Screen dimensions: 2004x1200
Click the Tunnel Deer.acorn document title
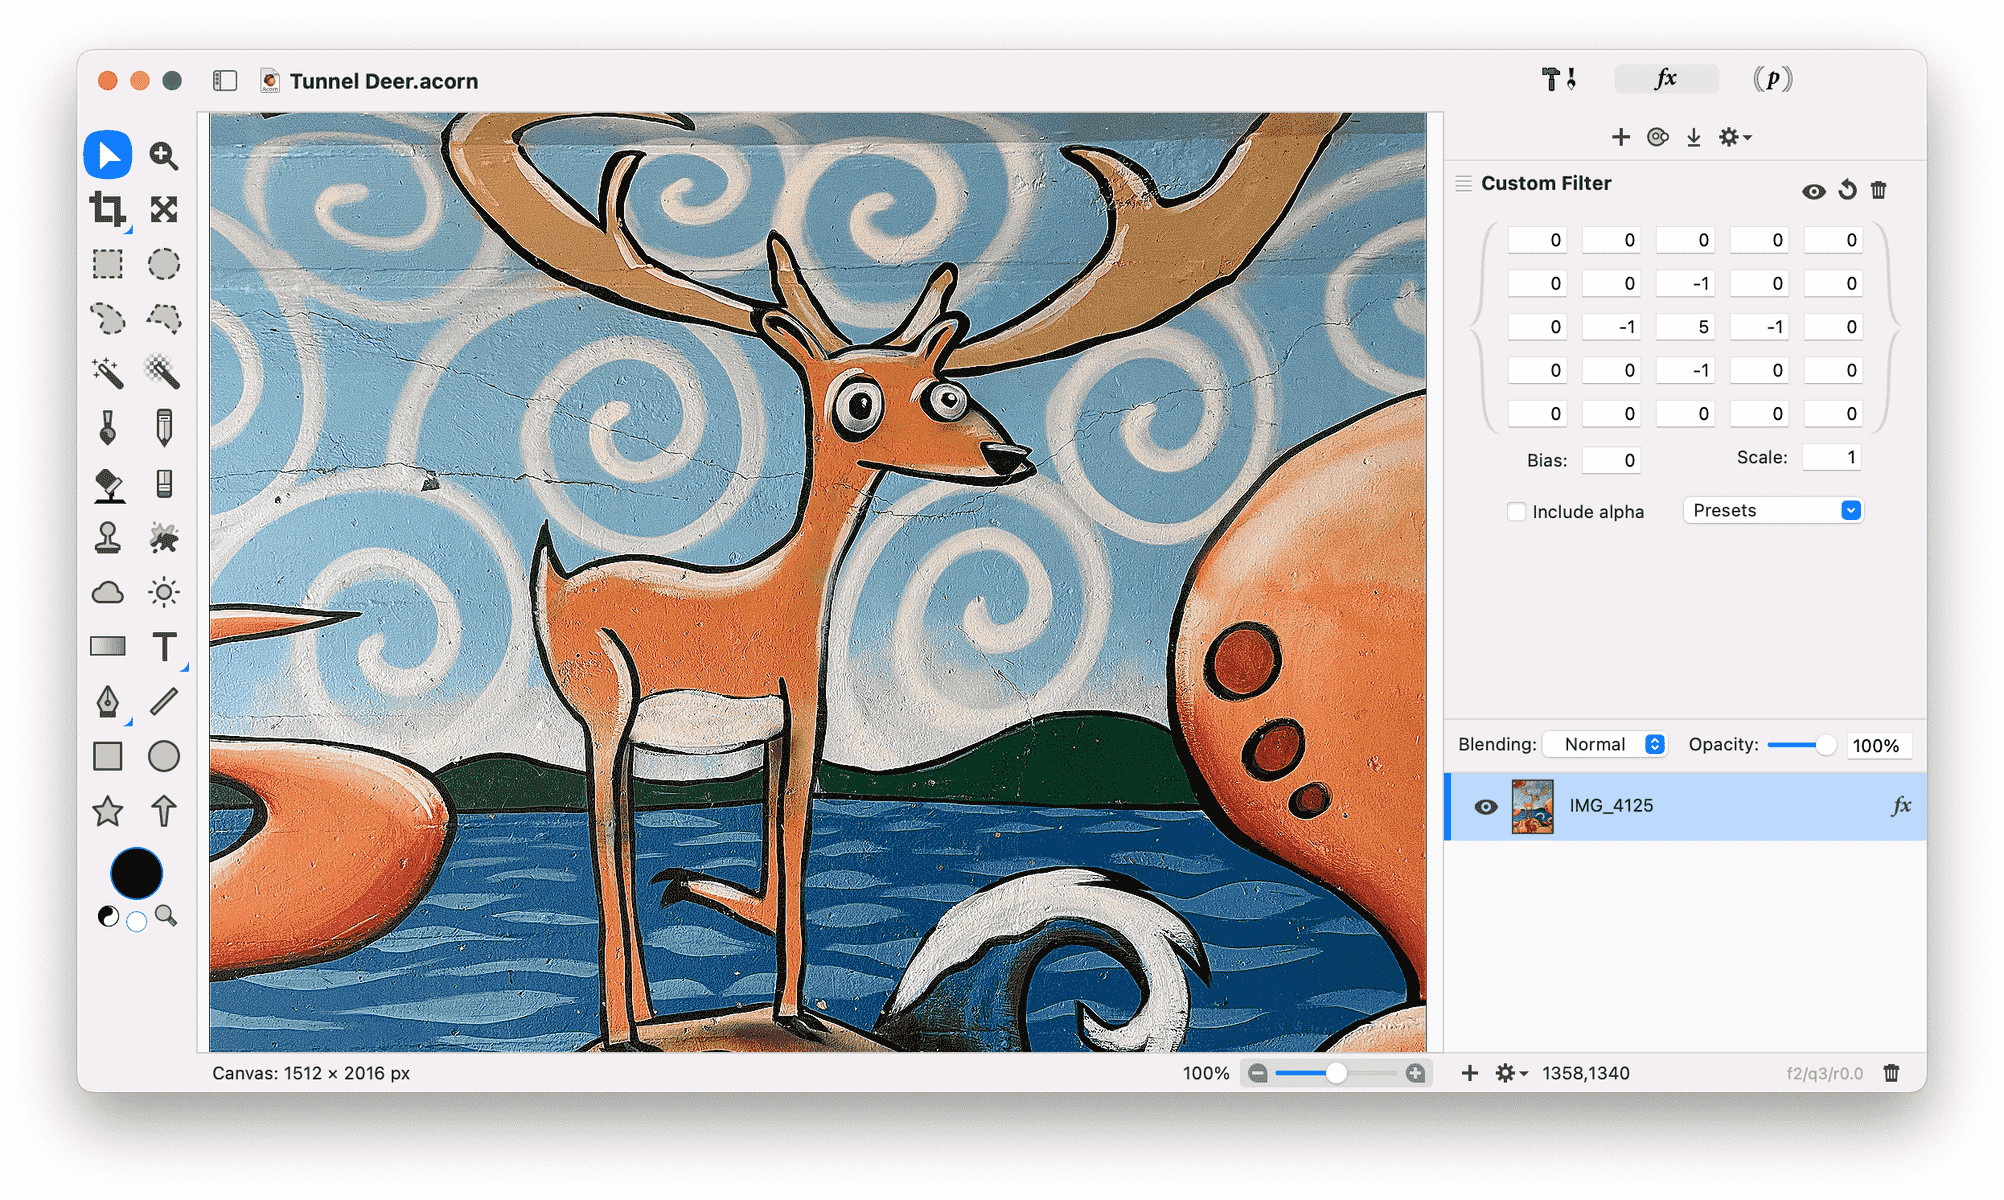tap(384, 81)
